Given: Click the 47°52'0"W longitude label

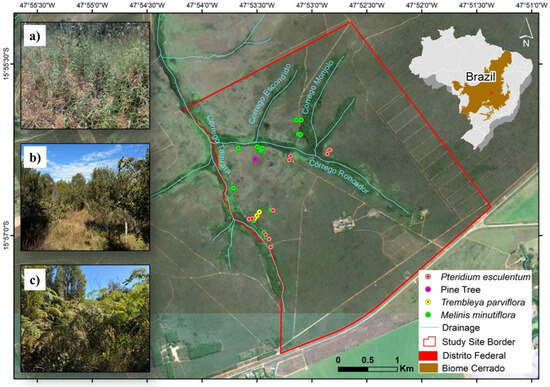Looking at the screenshot, I should pos(422,5).
